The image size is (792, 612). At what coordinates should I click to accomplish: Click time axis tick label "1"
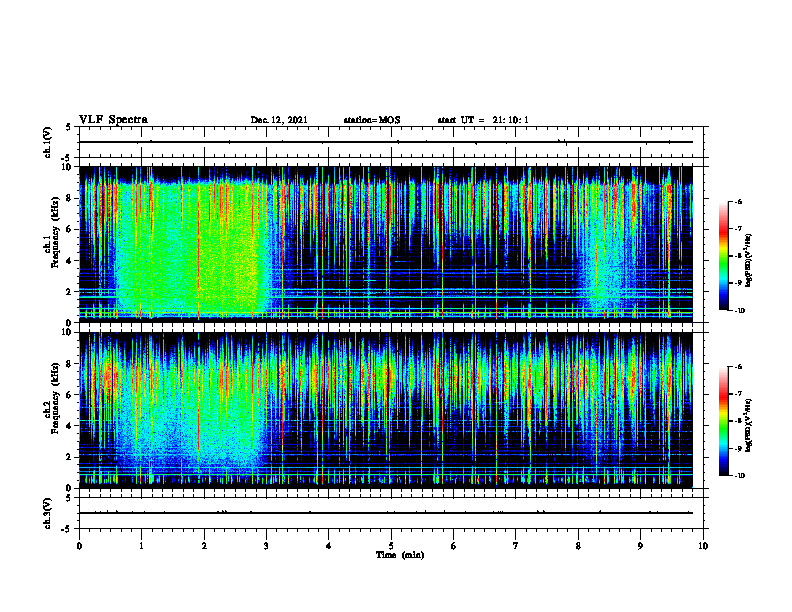(141, 546)
